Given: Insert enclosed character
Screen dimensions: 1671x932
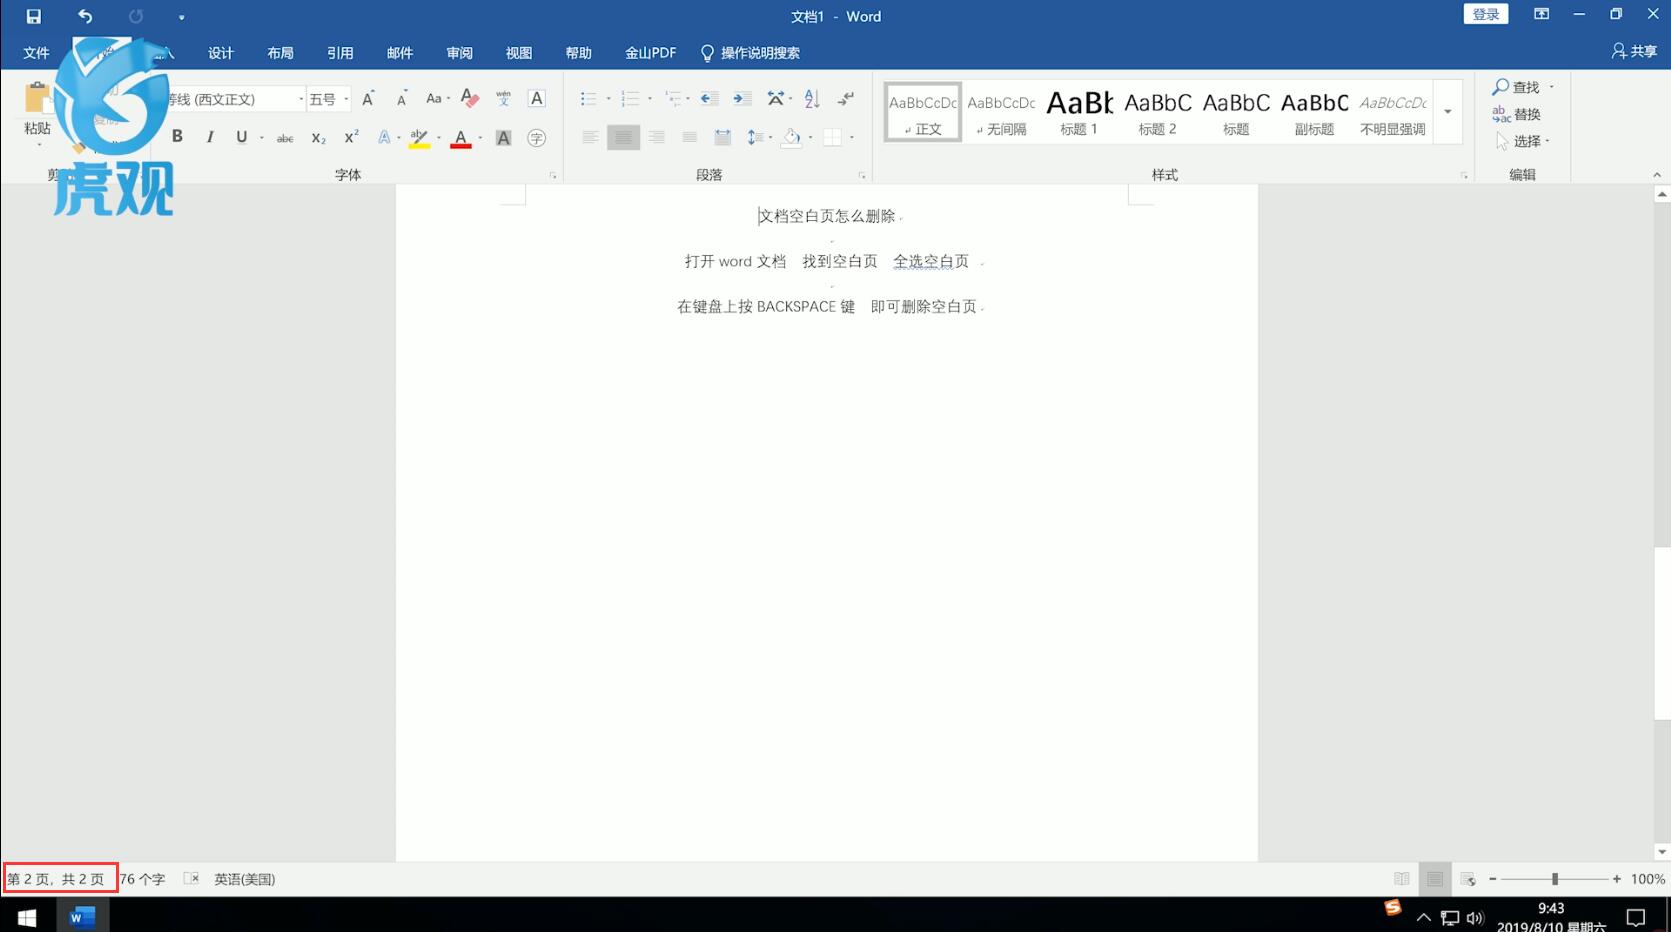Looking at the screenshot, I should (537, 138).
